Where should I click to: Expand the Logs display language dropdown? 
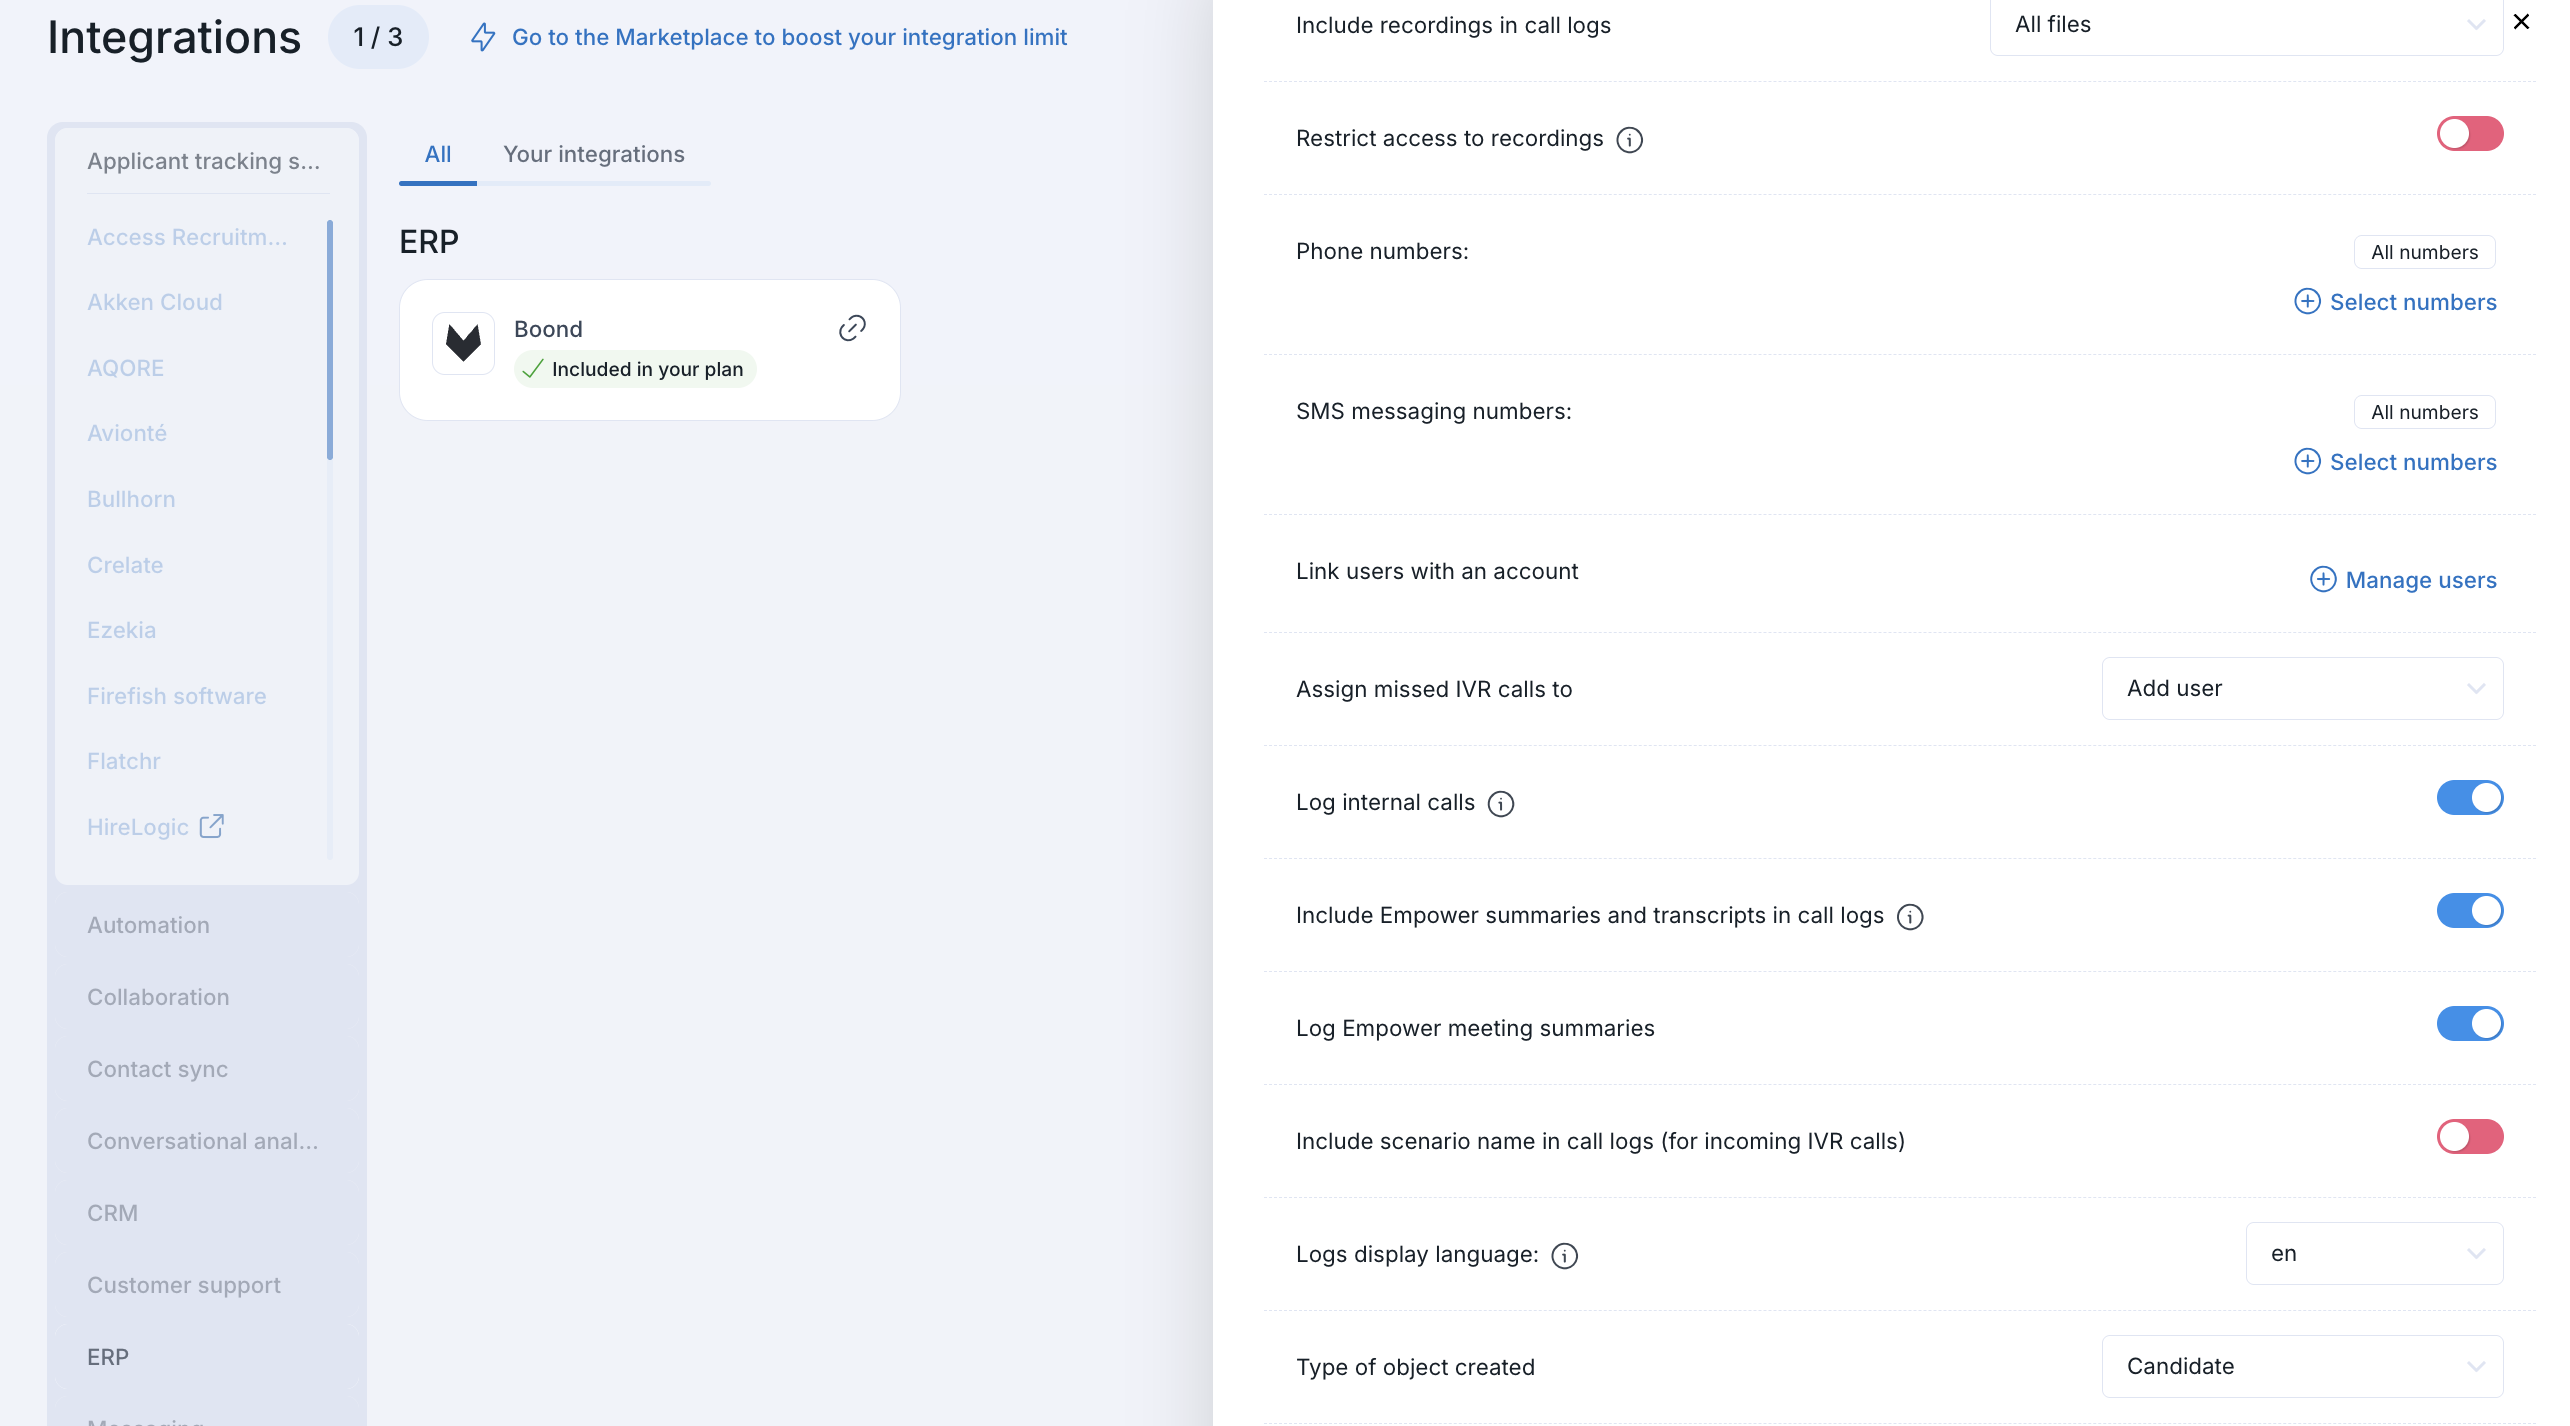(2374, 1253)
